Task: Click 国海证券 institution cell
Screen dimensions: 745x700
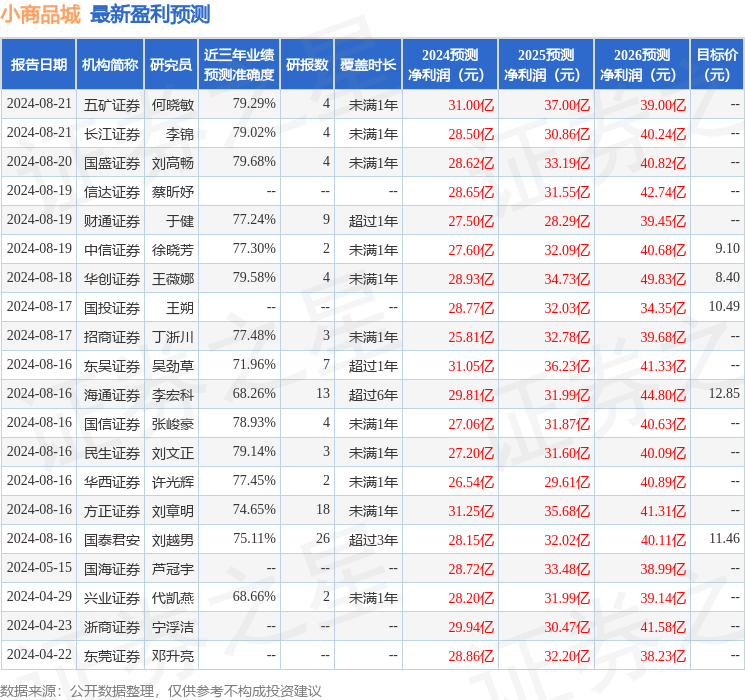Action: (x=112, y=569)
